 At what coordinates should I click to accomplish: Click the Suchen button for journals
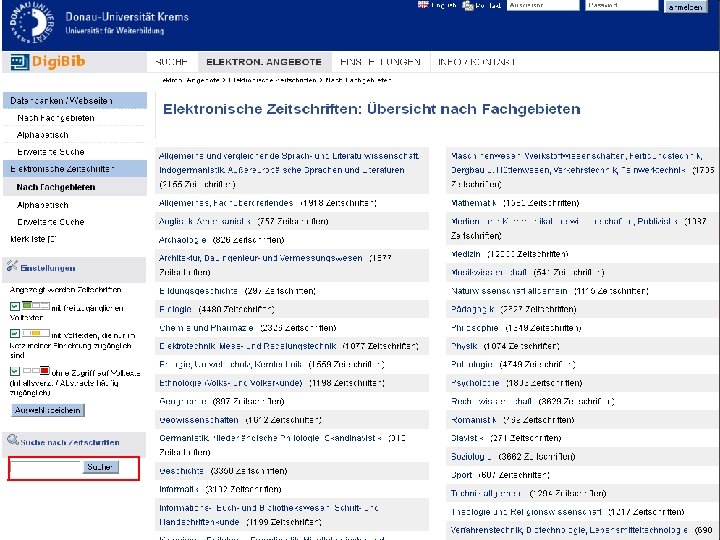100,467
